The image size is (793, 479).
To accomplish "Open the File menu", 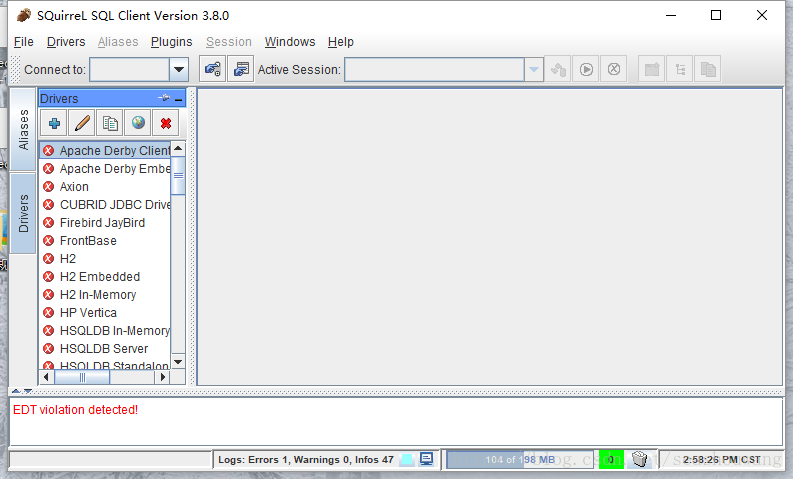I will coord(24,42).
